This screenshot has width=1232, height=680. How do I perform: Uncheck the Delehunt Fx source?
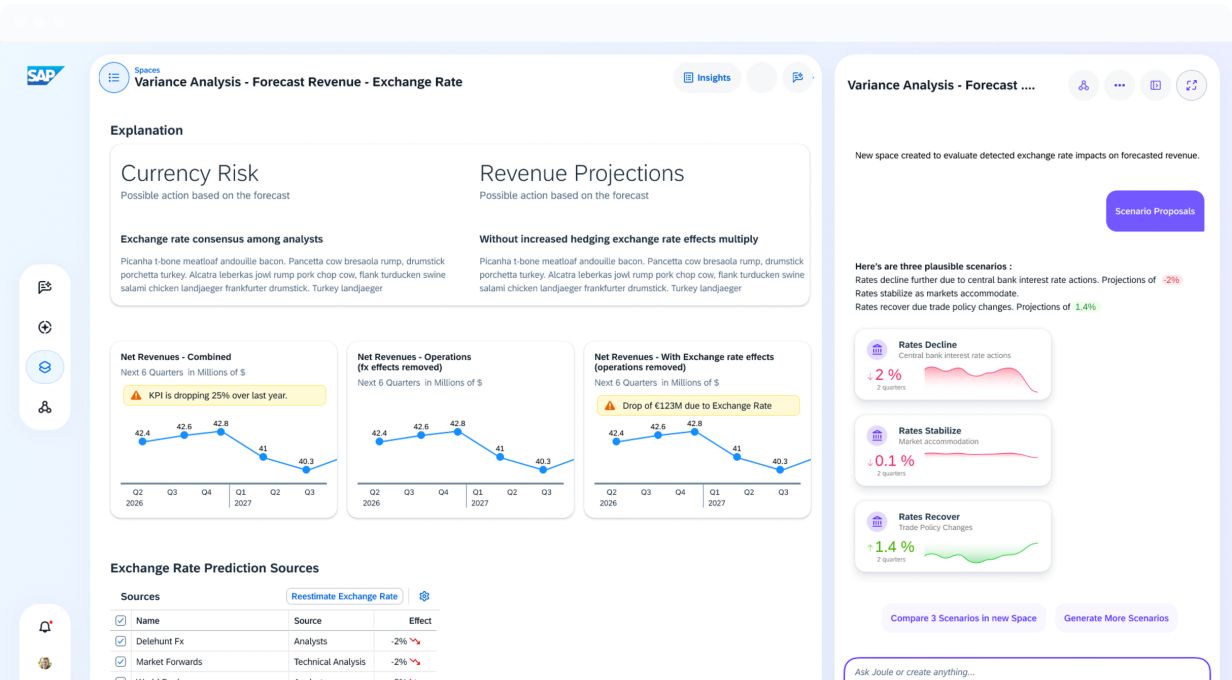tap(121, 641)
